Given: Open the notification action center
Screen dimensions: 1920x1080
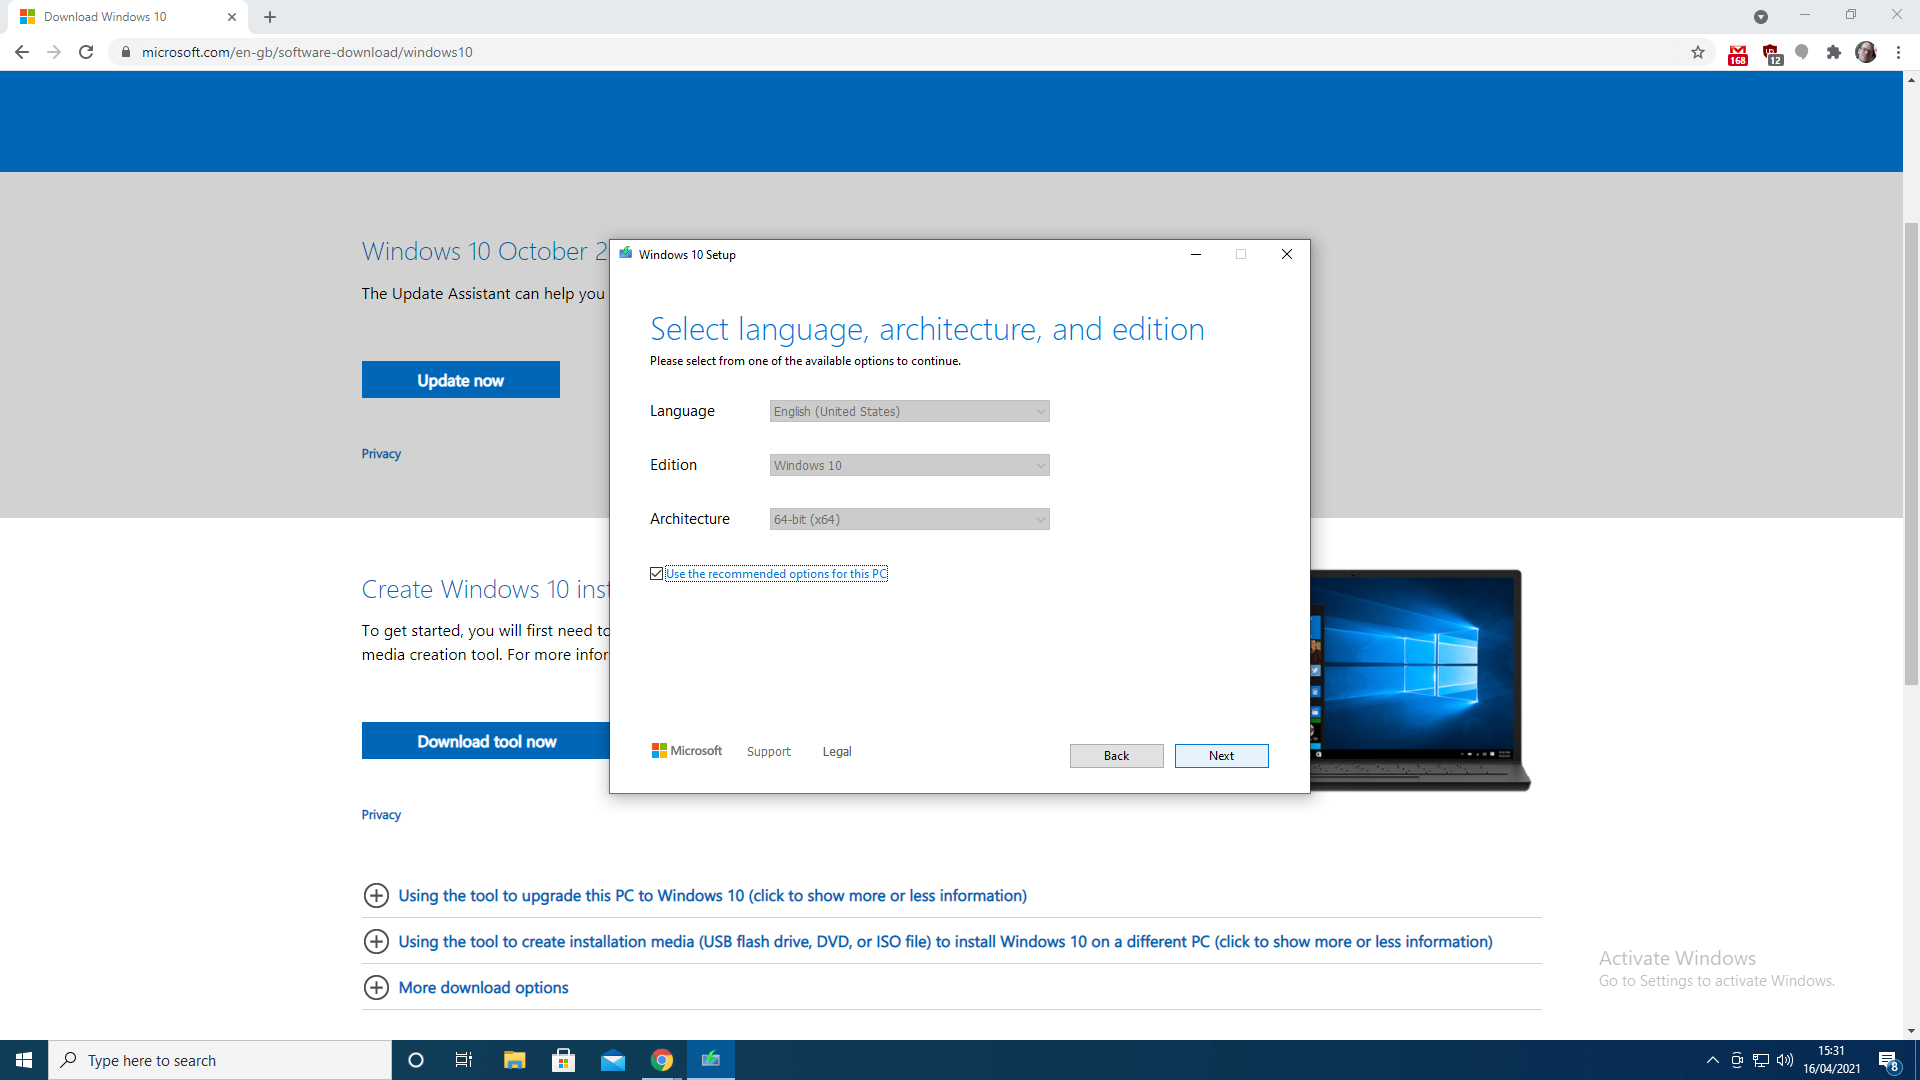Looking at the screenshot, I should 1889,1060.
